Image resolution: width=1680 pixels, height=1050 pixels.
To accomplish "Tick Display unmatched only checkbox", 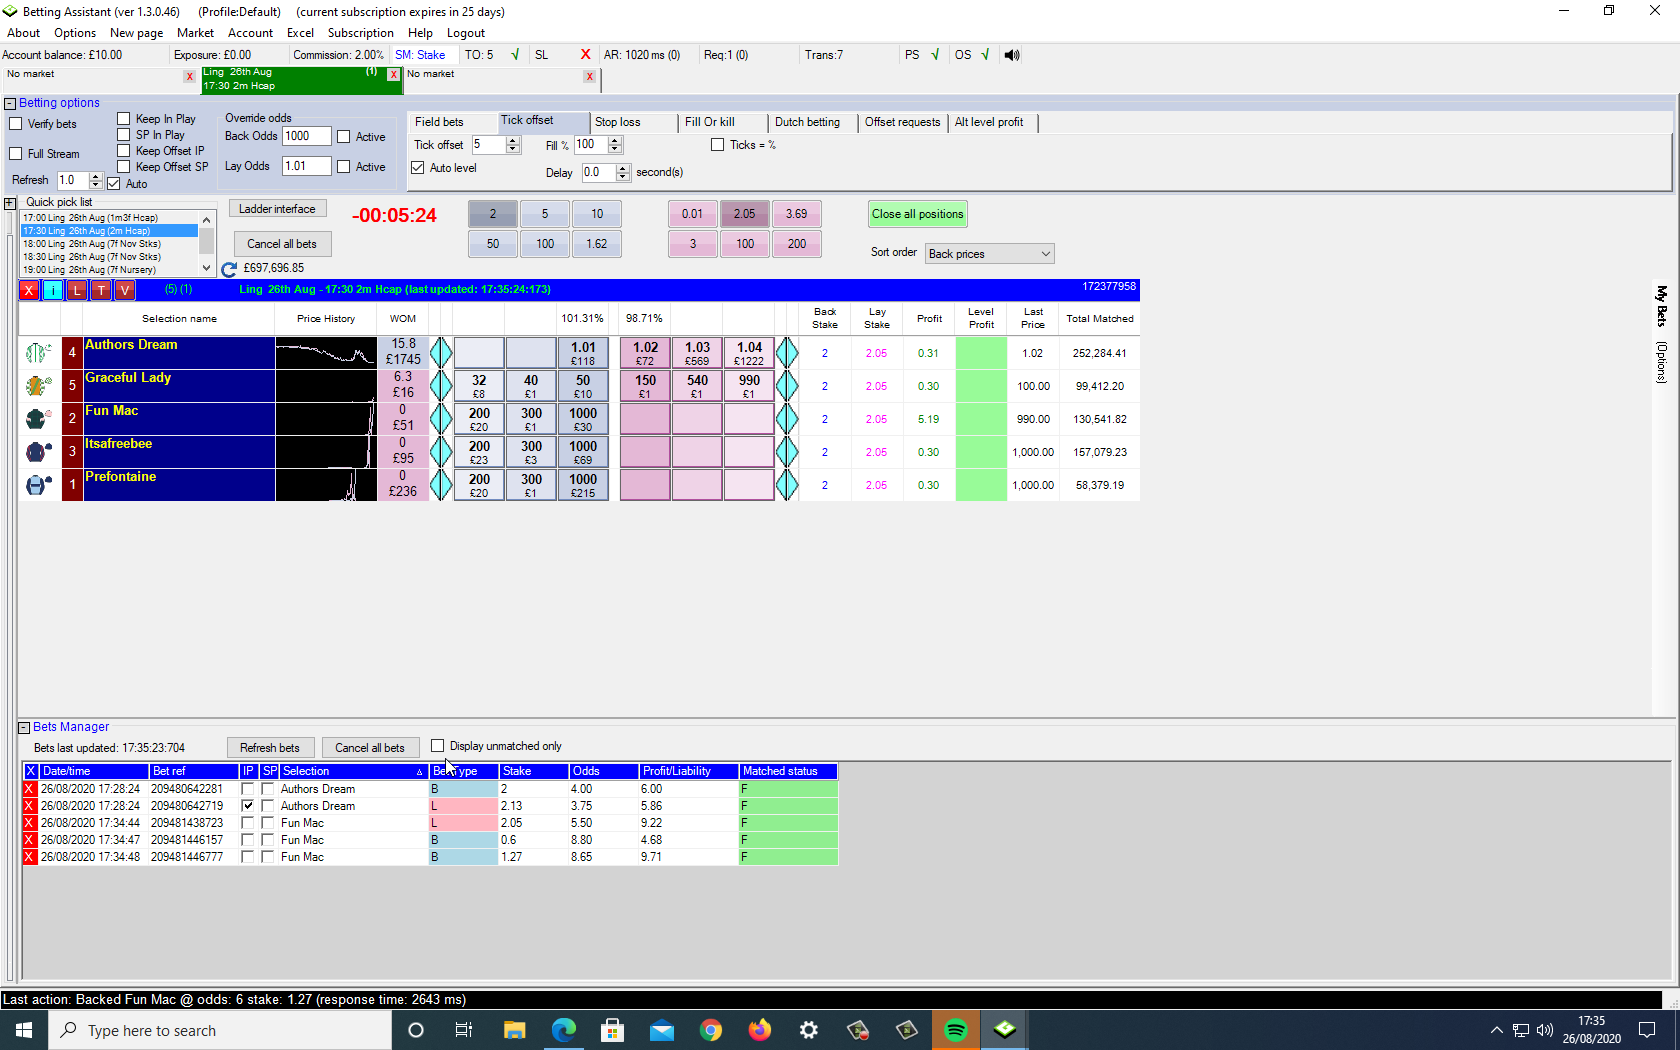I will [438, 746].
